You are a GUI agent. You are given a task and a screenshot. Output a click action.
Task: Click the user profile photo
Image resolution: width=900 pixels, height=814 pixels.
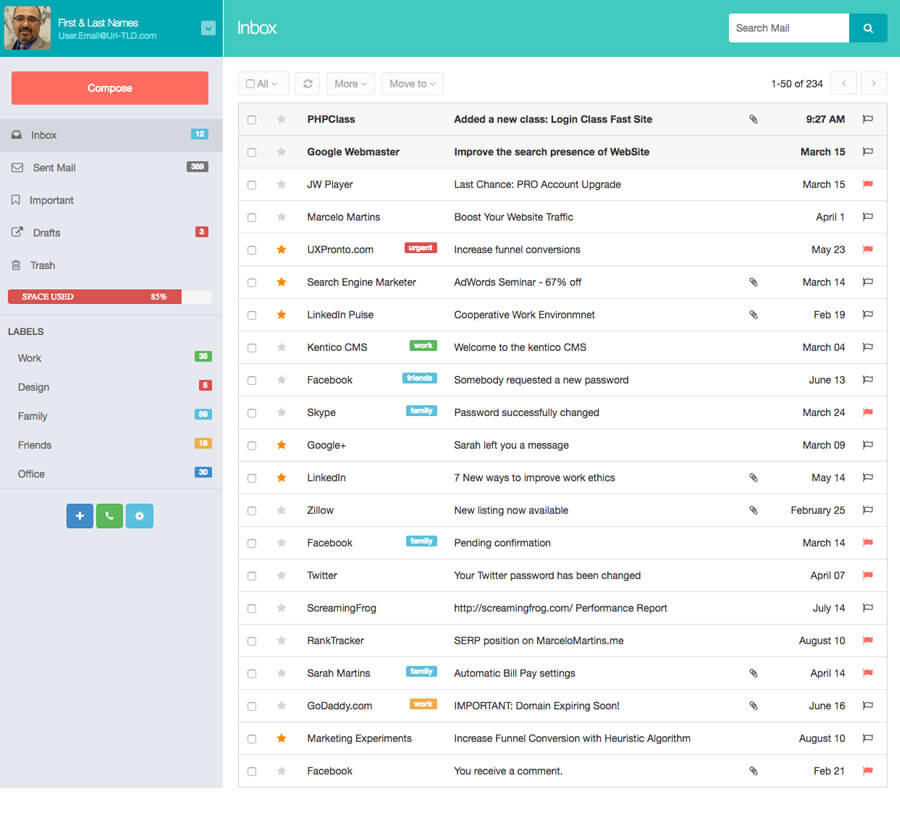coord(27,28)
